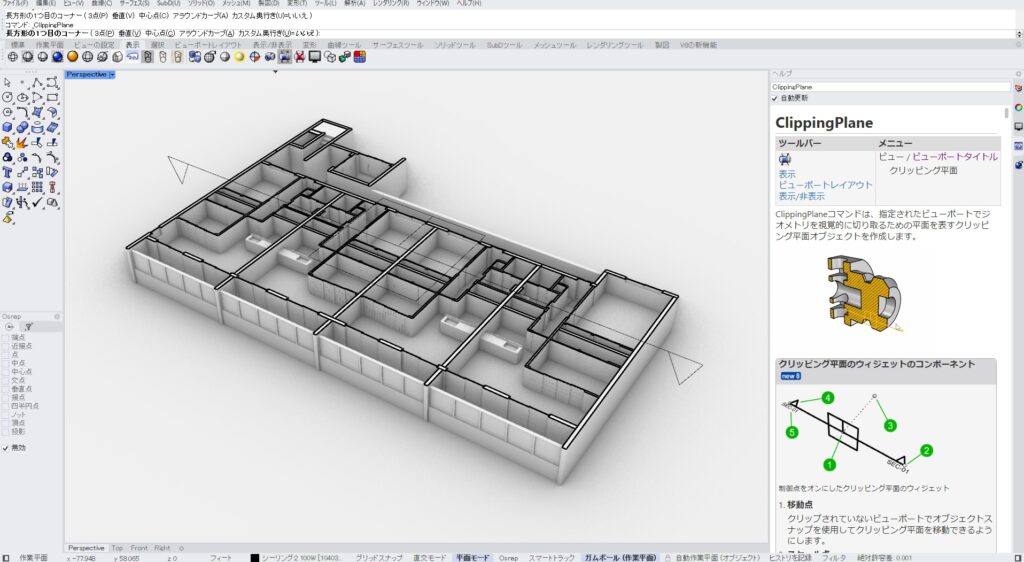
Task: Select the arrow pointer selection tool
Action: (8, 83)
